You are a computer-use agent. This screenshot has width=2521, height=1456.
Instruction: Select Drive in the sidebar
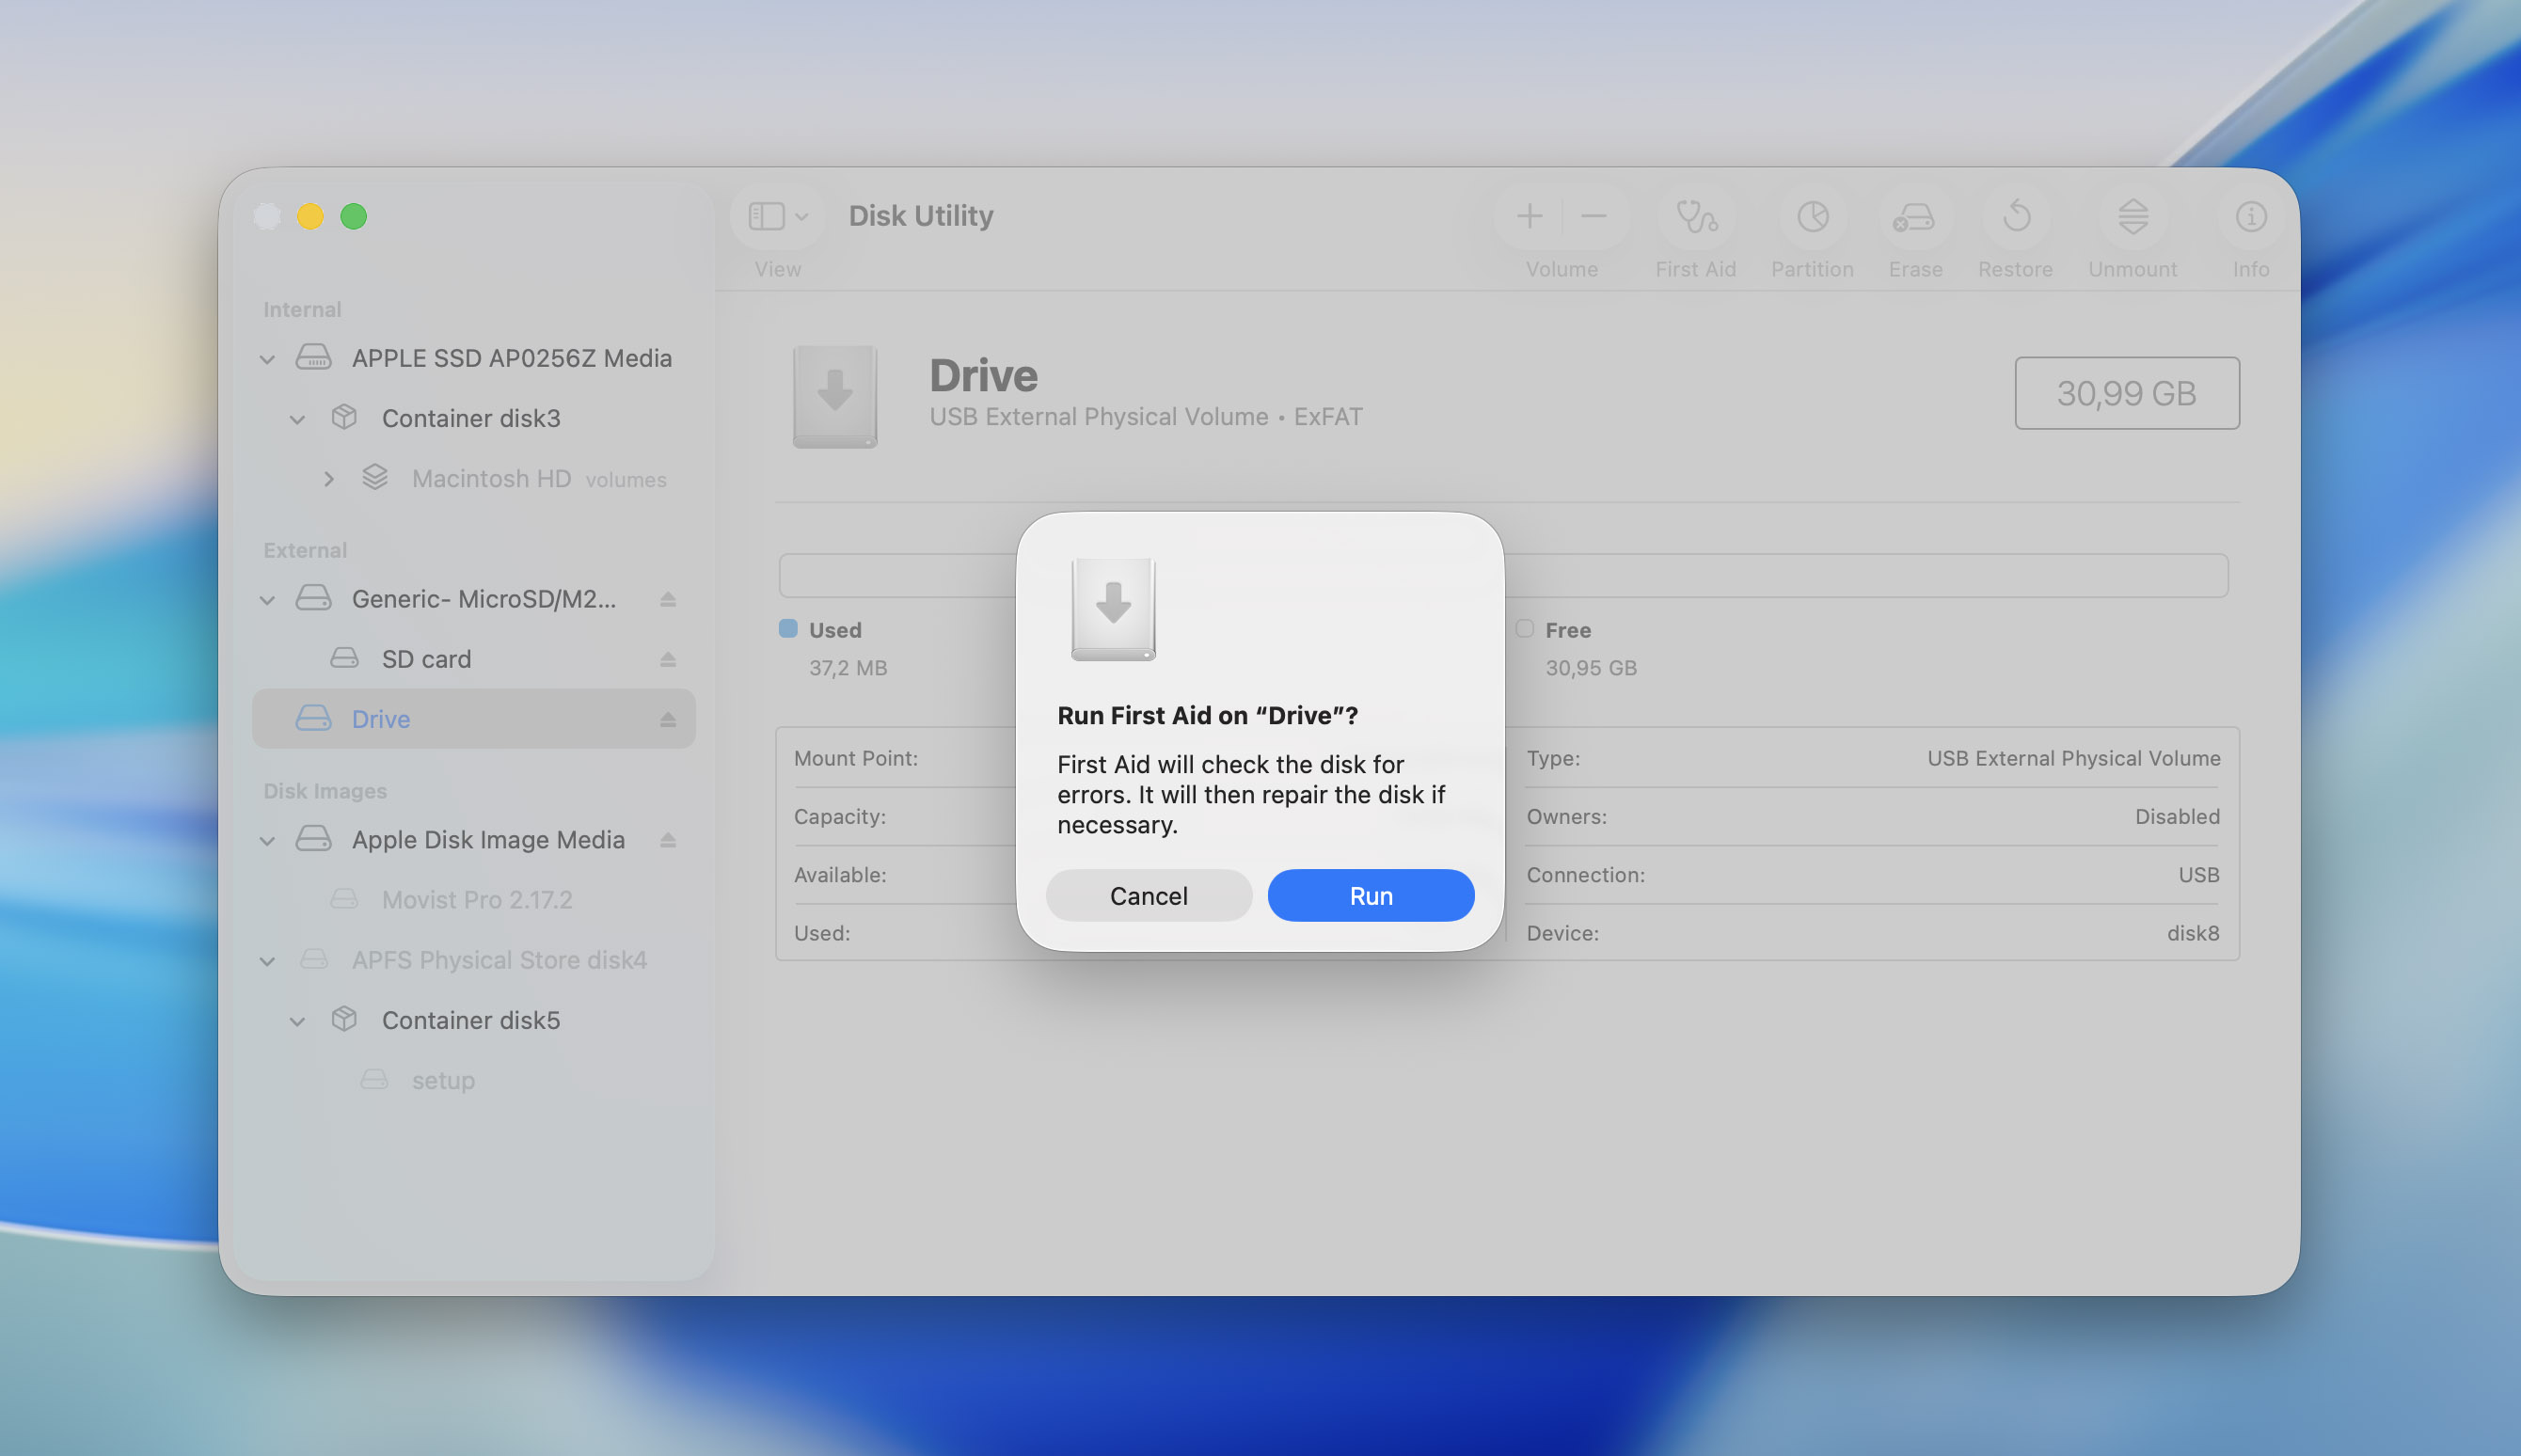473,719
